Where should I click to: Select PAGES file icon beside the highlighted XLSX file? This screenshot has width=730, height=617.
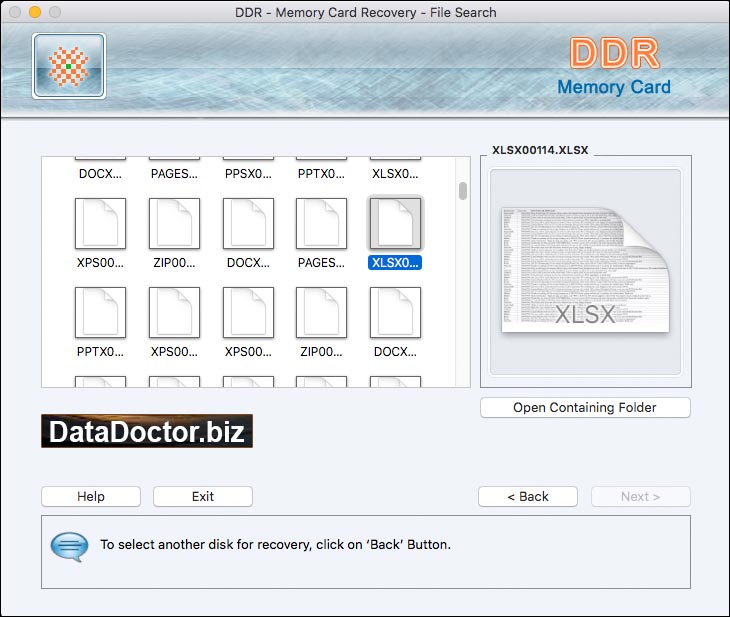click(322, 223)
